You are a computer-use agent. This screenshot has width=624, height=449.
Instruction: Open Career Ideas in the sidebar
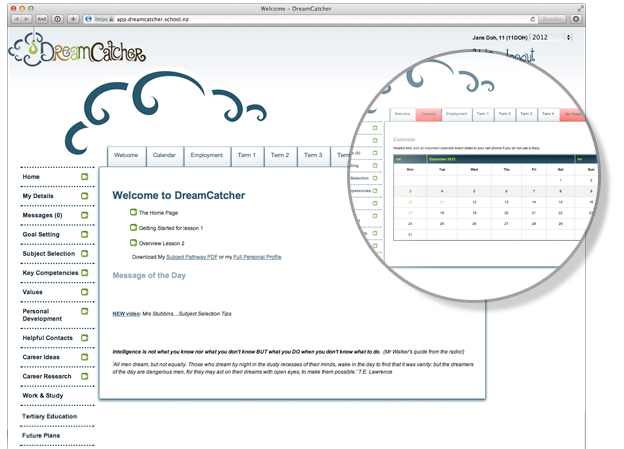(41, 357)
